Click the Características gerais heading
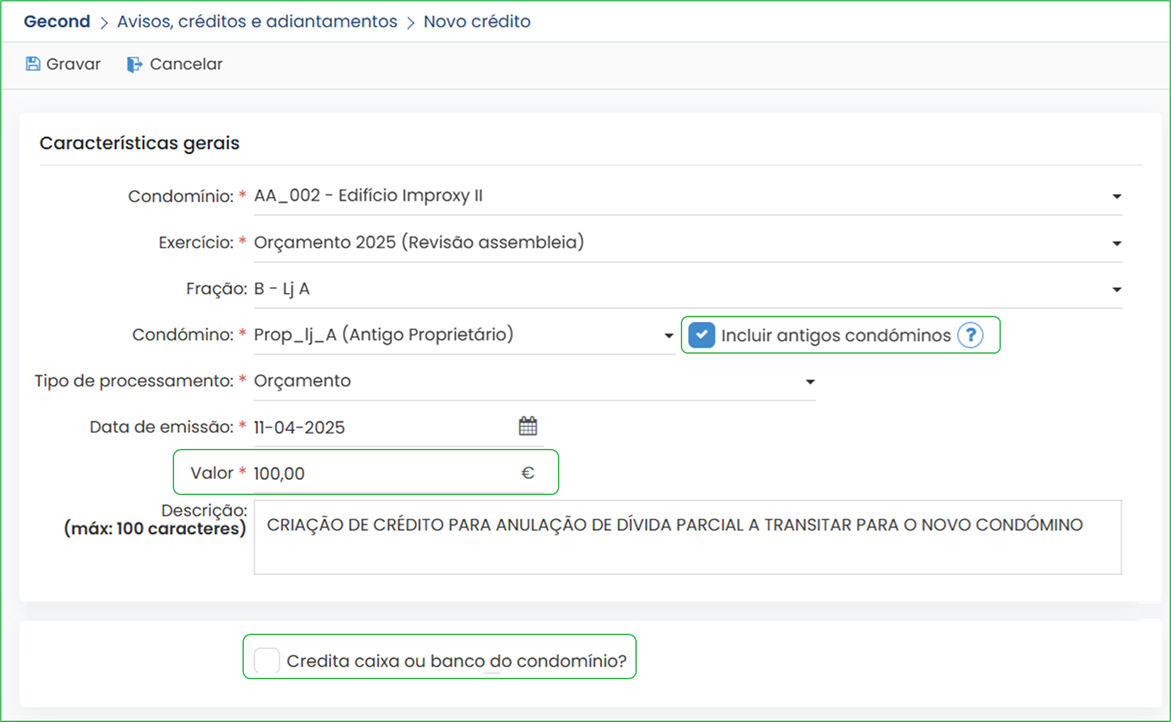 pyautogui.click(x=140, y=143)
